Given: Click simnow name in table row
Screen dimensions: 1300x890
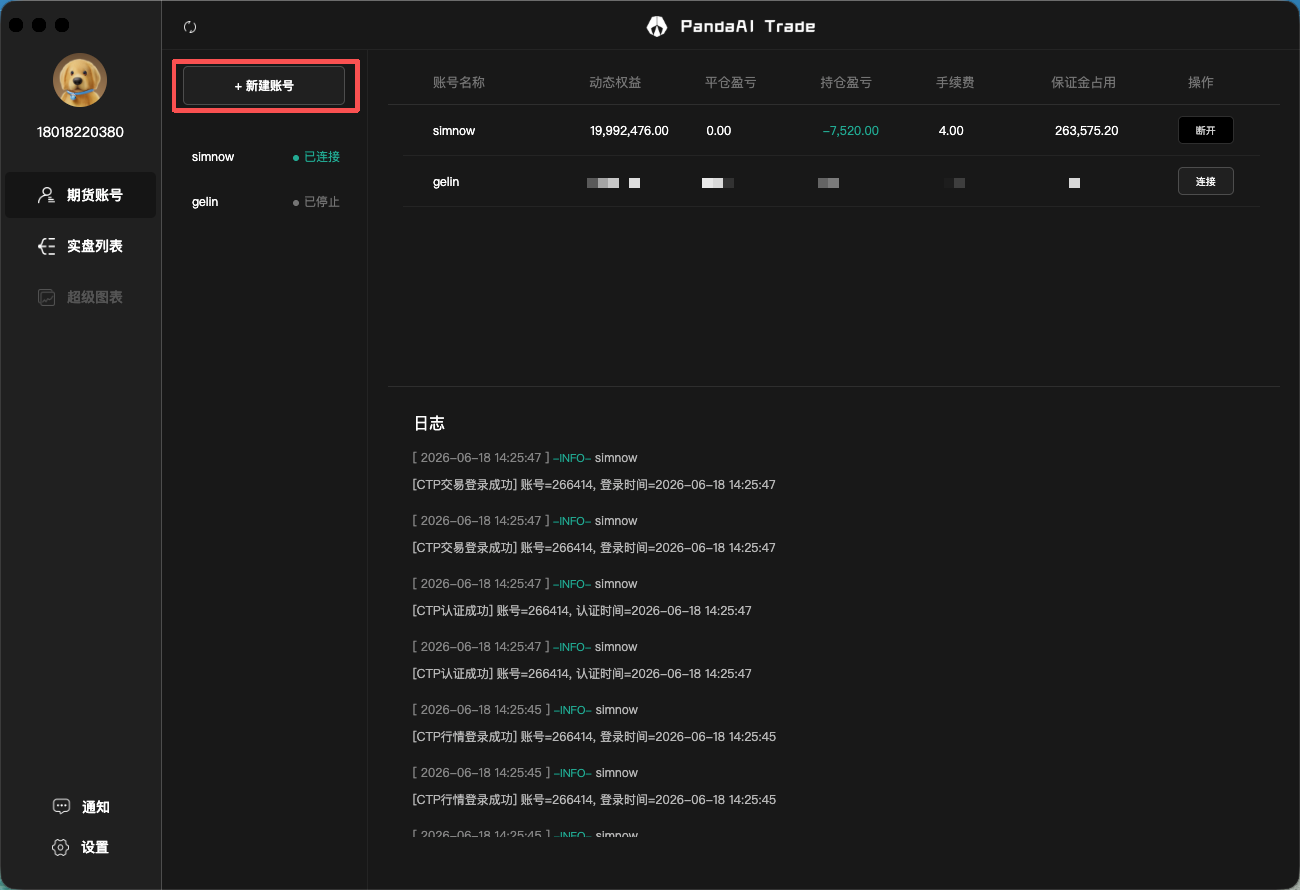Looking at the screenshot, I should [454, 131].
